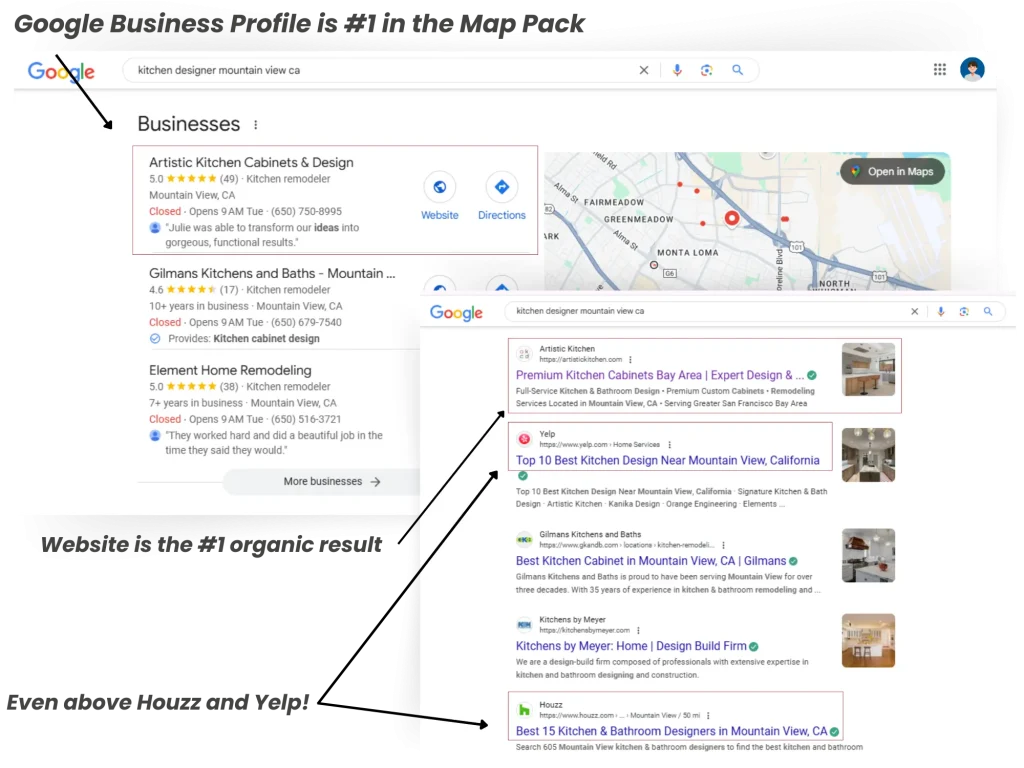The width and height of the screenshot is (1024, 768).
Task: Clear the lower search box with X
Action: pos(914,312)
